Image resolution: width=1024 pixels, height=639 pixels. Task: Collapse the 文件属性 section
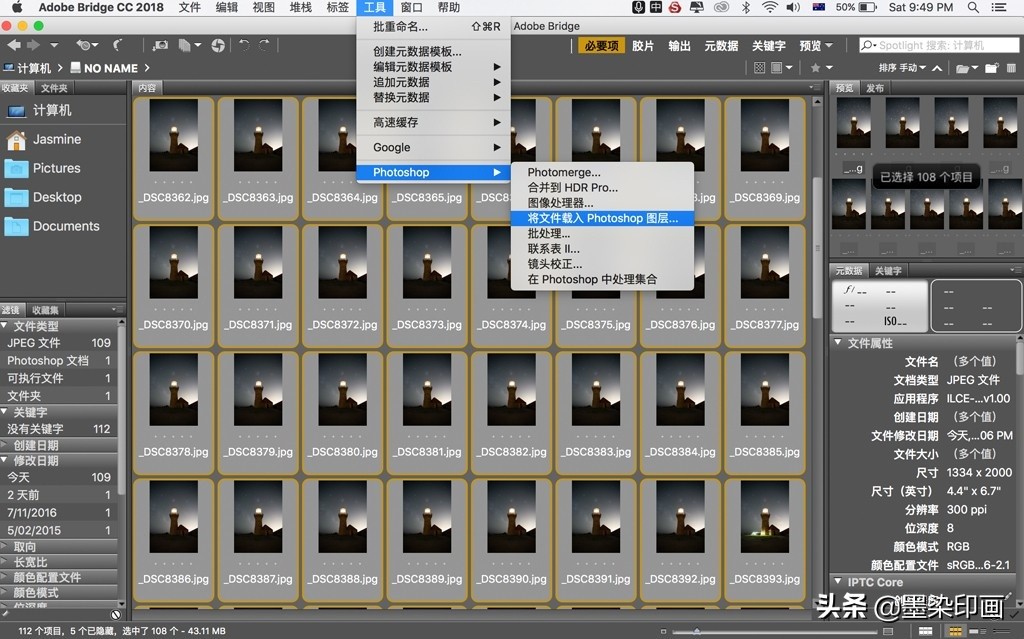click(x=838, y=343)
